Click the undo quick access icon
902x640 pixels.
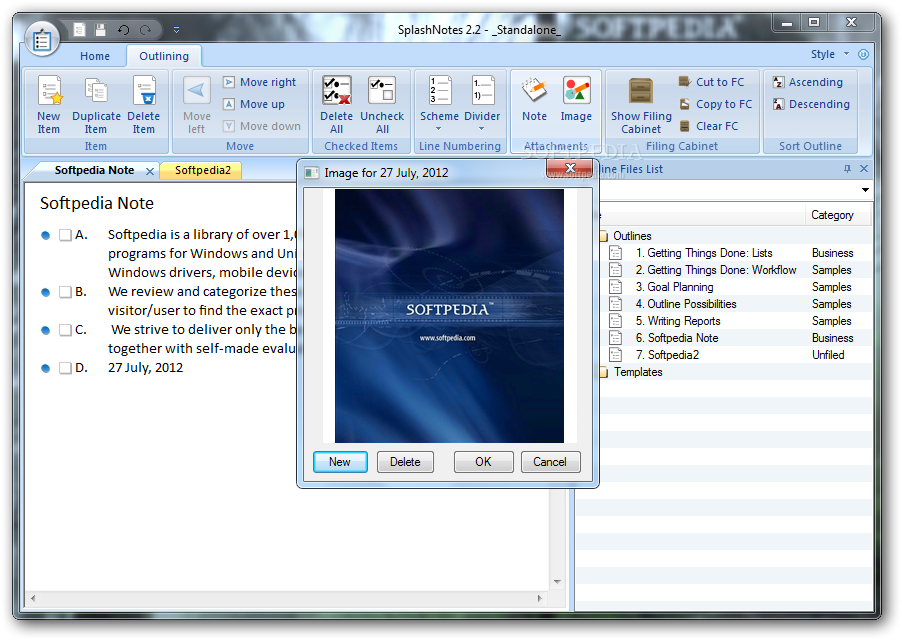click(x=123, y=29)
